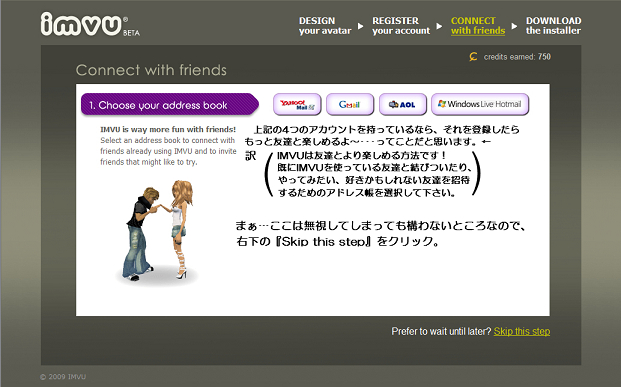621x387 pixels.
Task: Click the IMVU is way more fun with friends! text
Action: [168, 130]
